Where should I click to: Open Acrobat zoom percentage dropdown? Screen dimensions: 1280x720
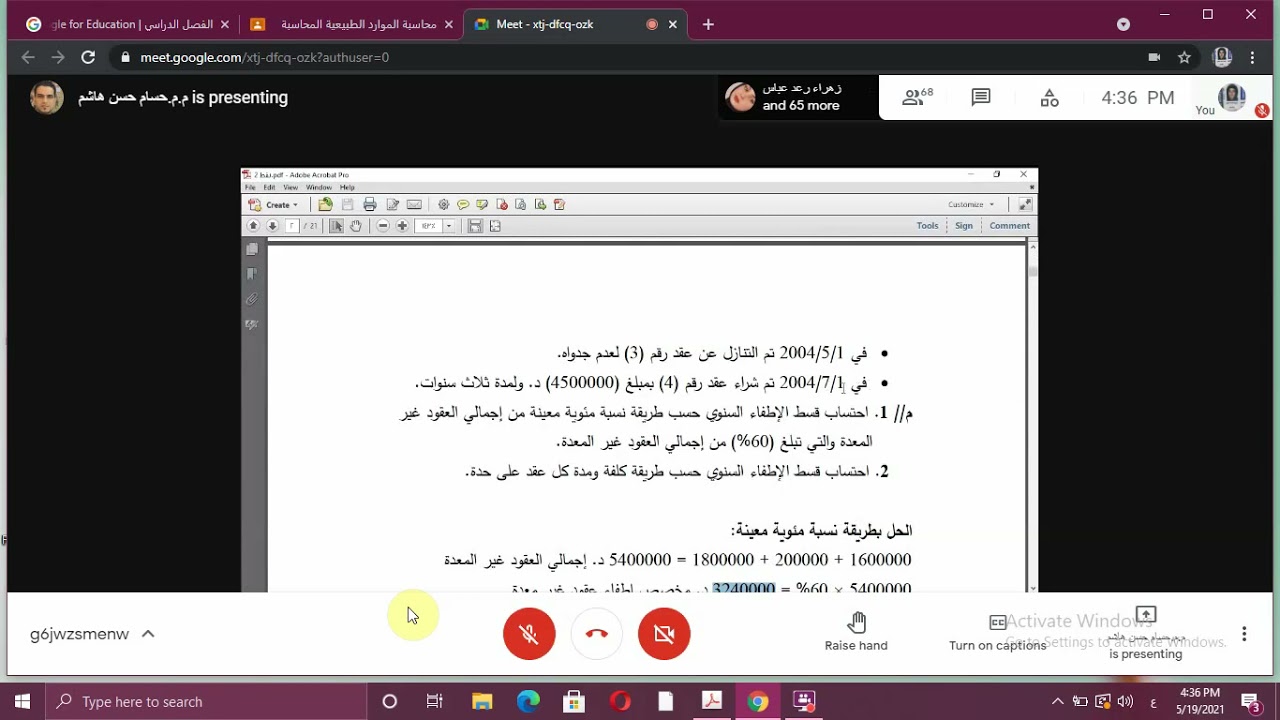point(449,226)
